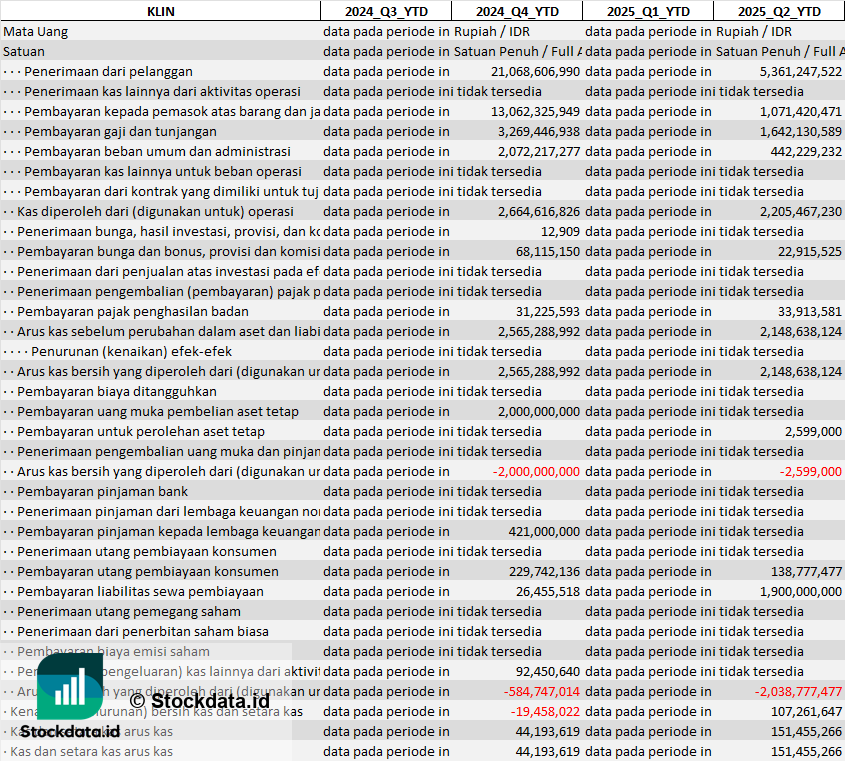The image size is (845, 761).
Task: Select value 229,742,136
Action: (x=544, y=571)
